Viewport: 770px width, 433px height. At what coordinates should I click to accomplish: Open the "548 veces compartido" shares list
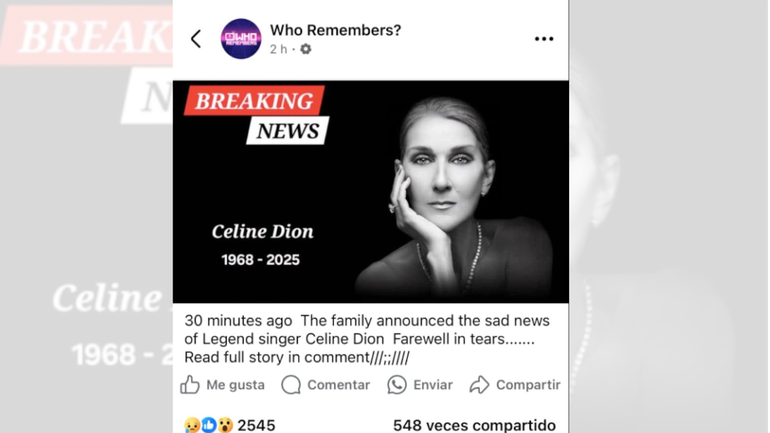(x=474, y=425)
